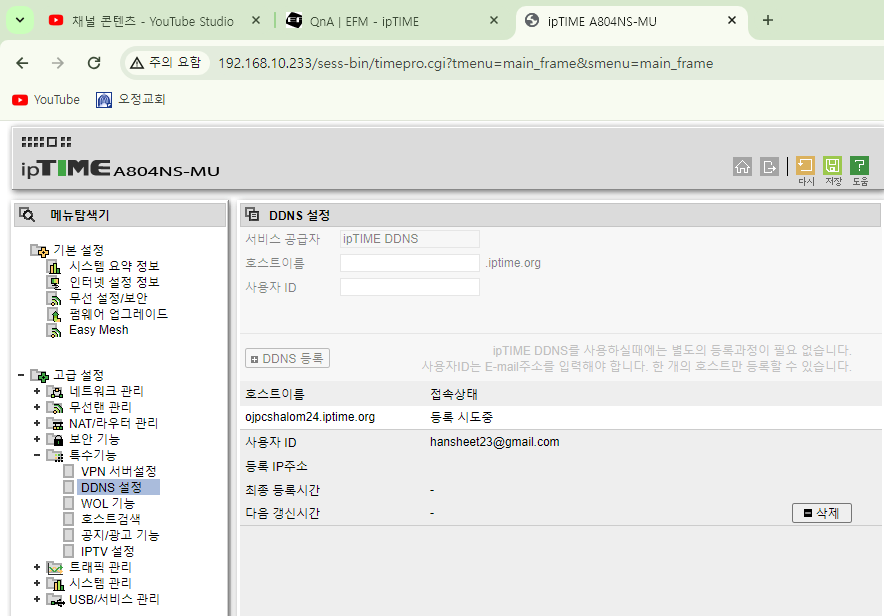Click the 호스트이름 input field

click(410, 263)
